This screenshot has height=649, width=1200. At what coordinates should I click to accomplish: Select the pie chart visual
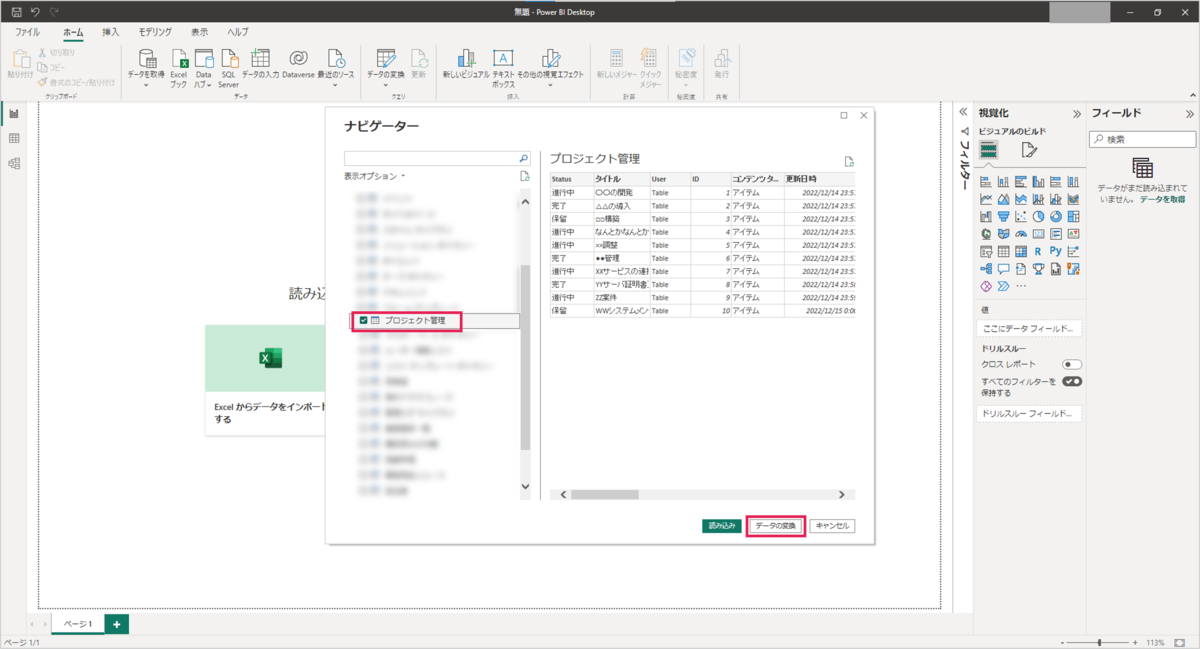[x=1038, y=216]
